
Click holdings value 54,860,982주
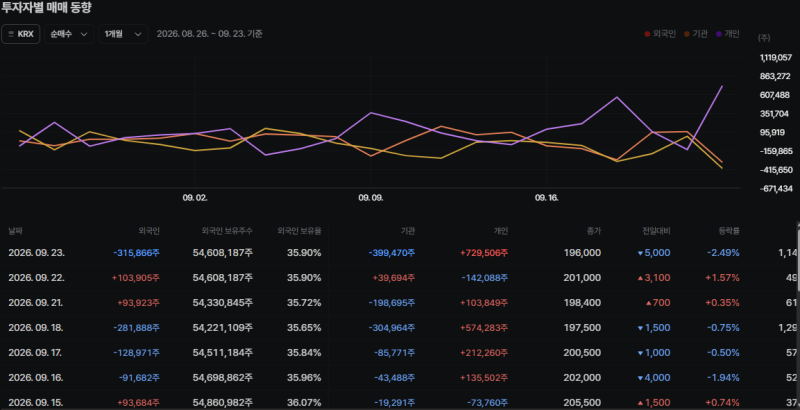tap(222, 403)
